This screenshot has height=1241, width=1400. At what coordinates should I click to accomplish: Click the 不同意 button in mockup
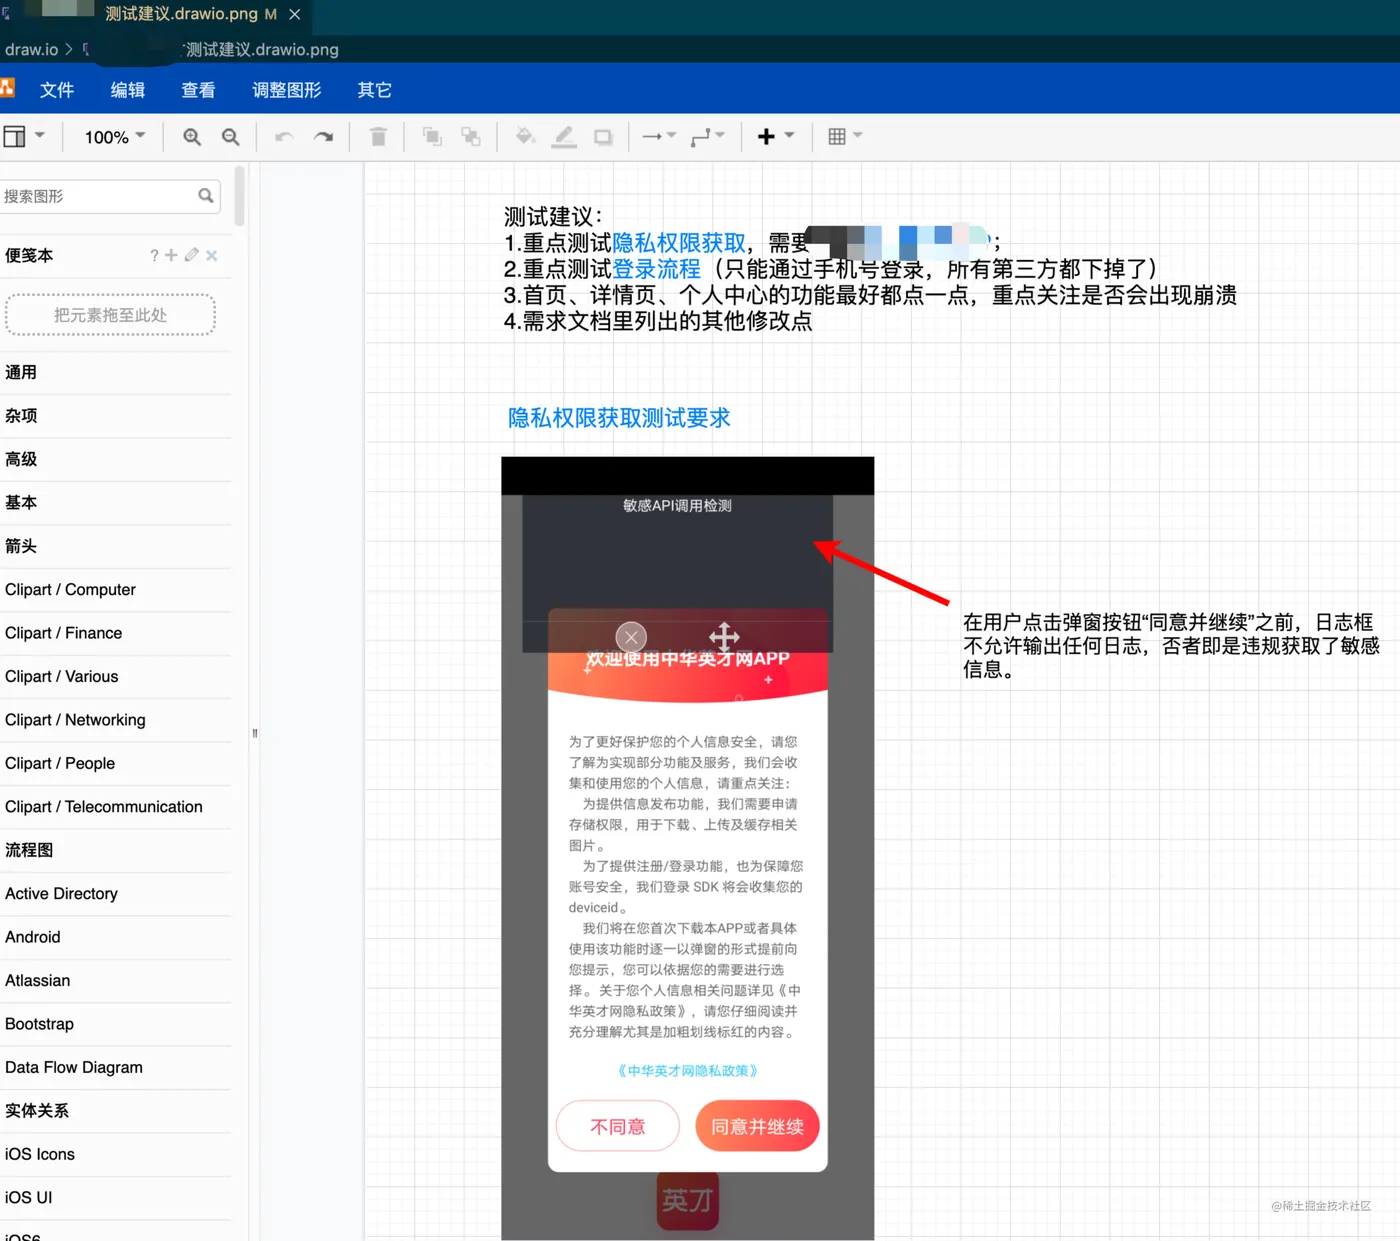[x=618, y=1127]
